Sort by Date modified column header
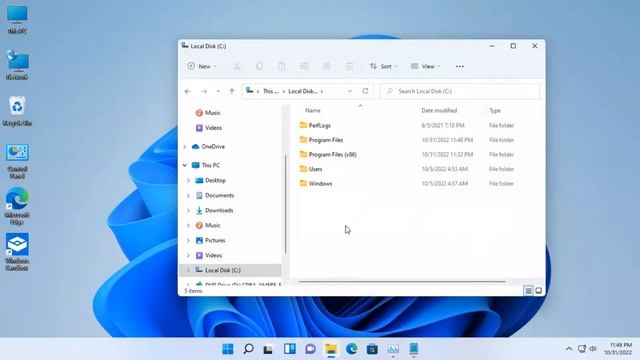Screen dimensions: 640x360 pos(439,111)
